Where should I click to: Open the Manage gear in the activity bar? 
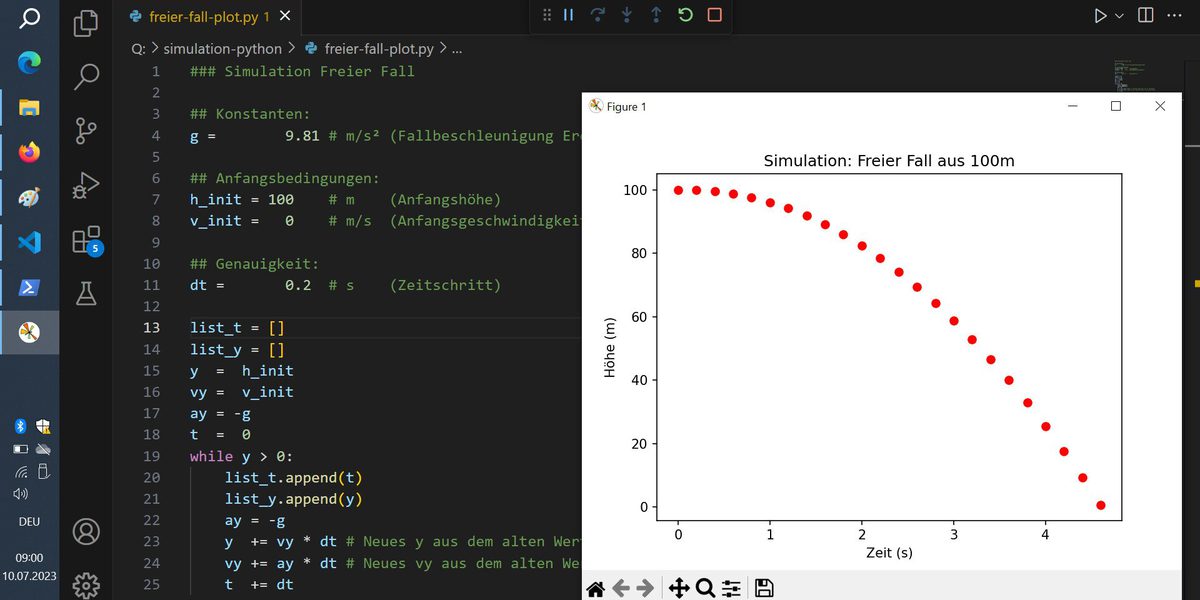87,584
